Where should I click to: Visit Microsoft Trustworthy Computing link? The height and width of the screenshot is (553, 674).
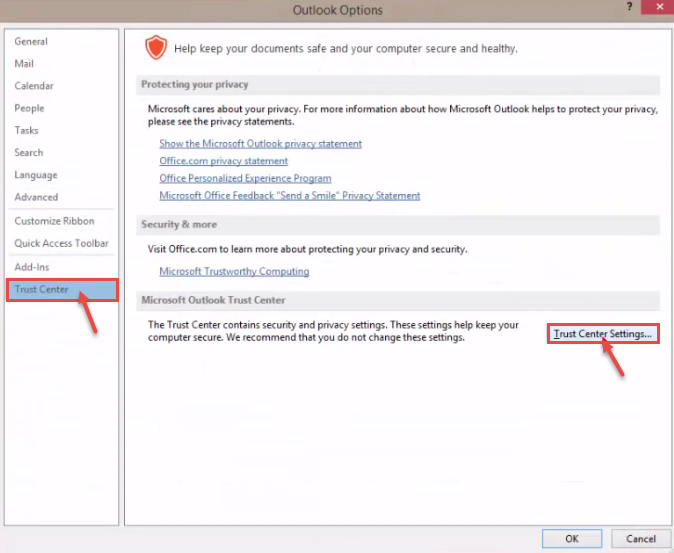(x=234, y=272)
